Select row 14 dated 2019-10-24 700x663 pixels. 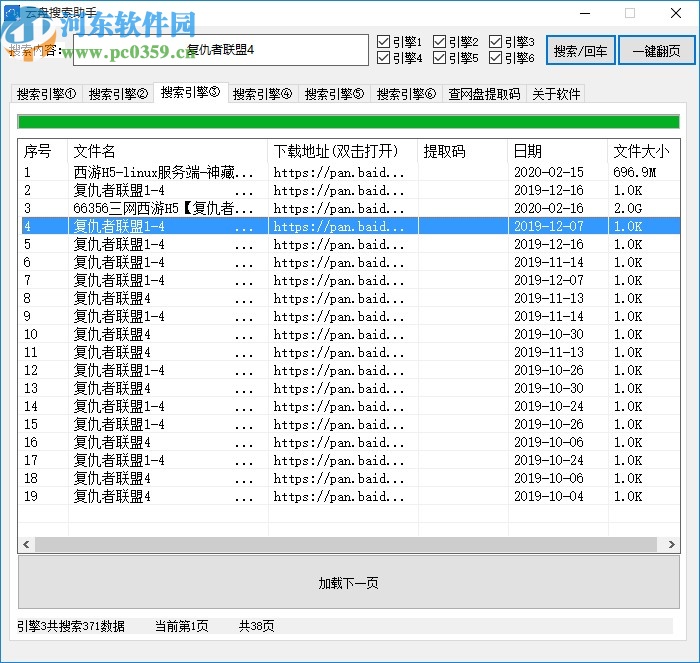(349, 406)
